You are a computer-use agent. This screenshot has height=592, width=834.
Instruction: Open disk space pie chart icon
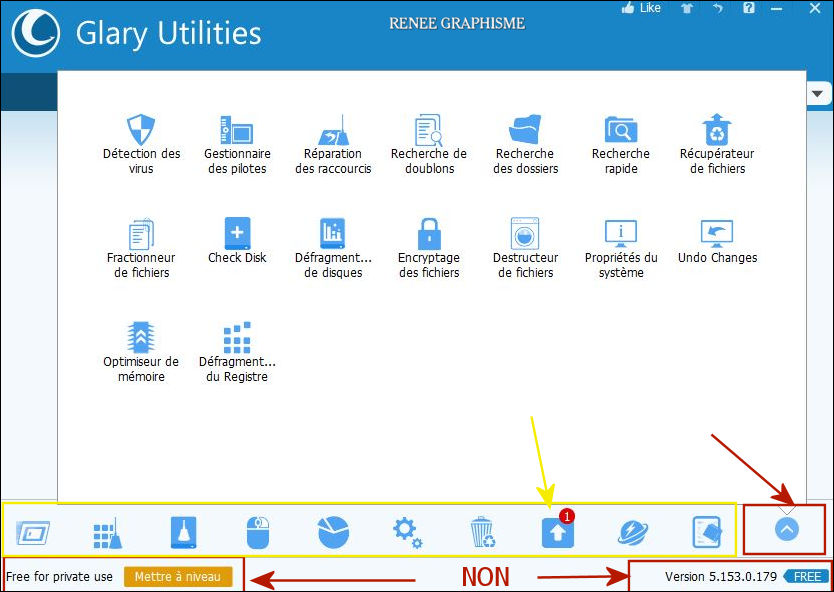pos(333,532)
